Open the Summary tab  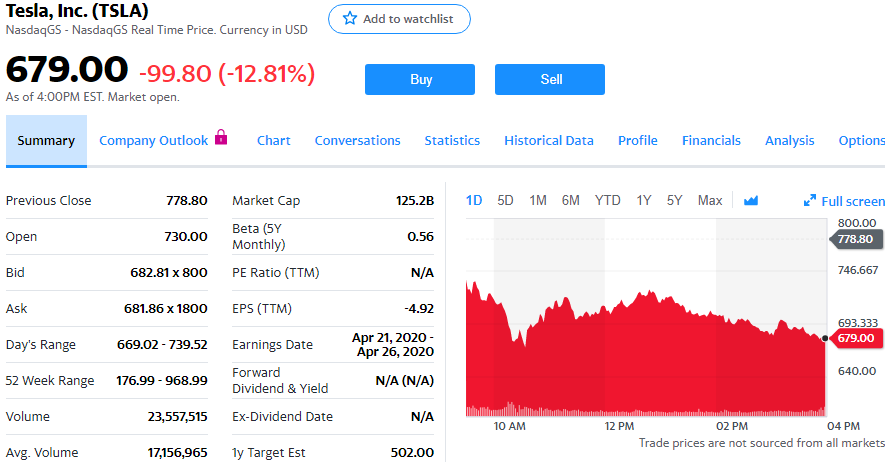[x=46, y=141]
